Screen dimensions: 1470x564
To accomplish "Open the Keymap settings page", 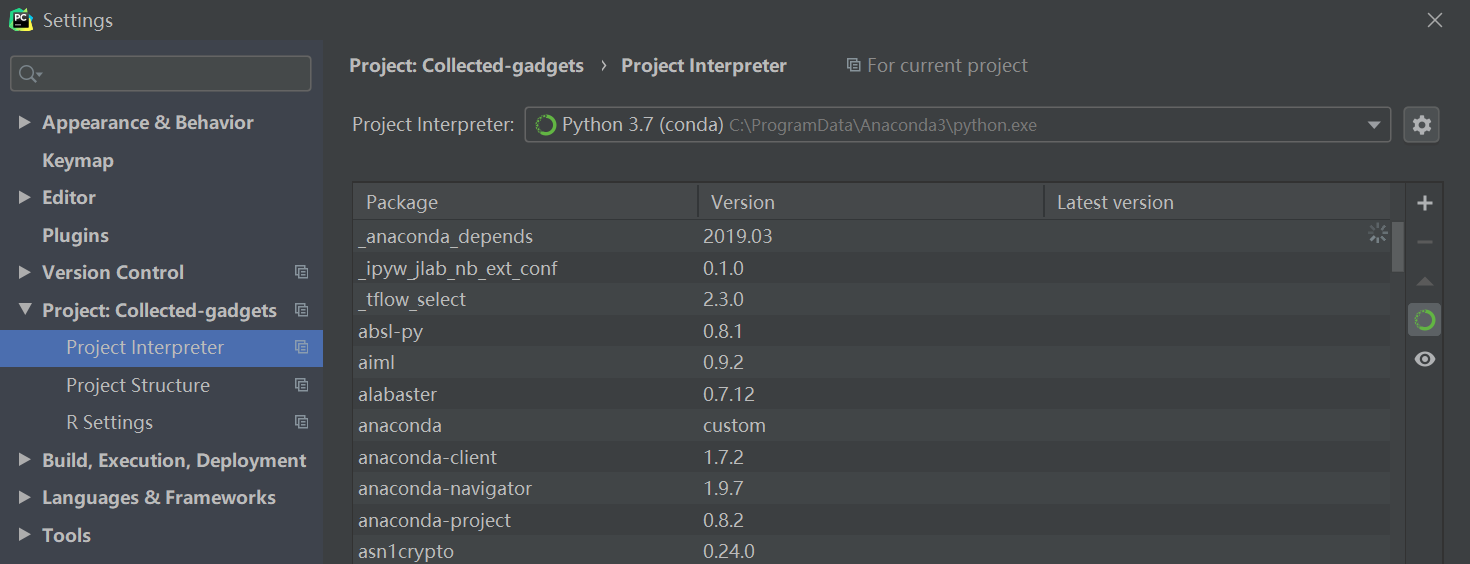I will (78, 160).
